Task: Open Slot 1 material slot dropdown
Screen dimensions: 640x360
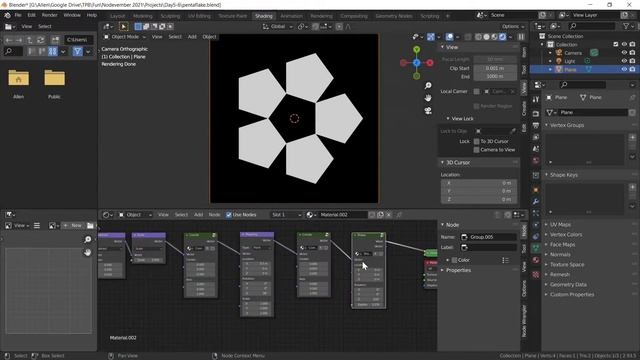Action: click(x=287, y=215)
